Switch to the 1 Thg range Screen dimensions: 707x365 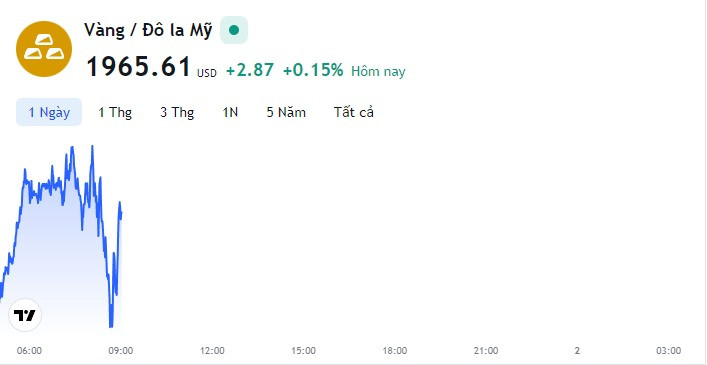pyautogui.click(x=115, y=112)
